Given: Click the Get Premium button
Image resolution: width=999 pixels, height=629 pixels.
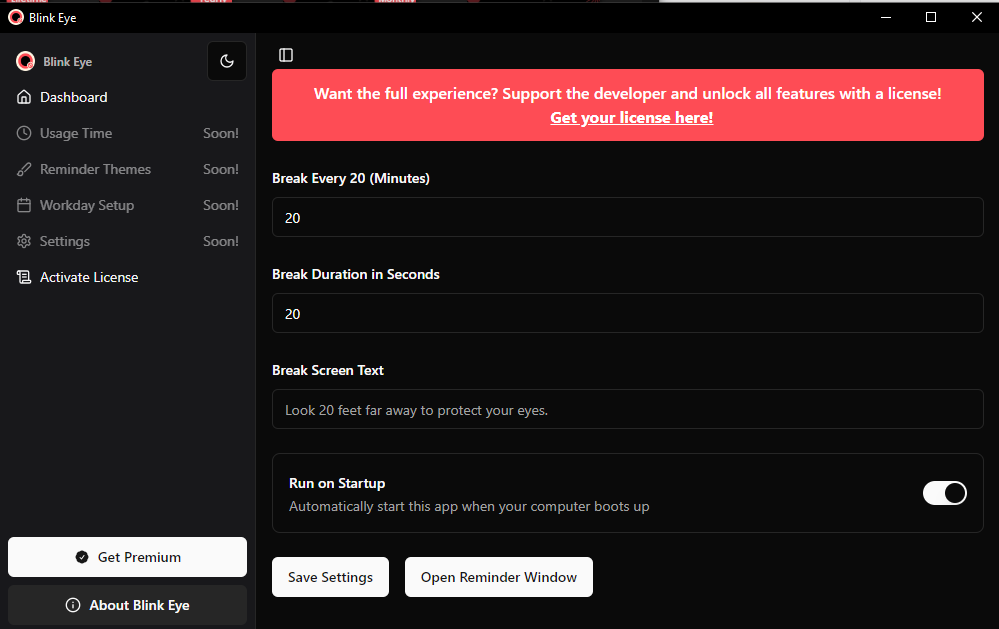Looking at the screenshot, I should click(127, 557).
